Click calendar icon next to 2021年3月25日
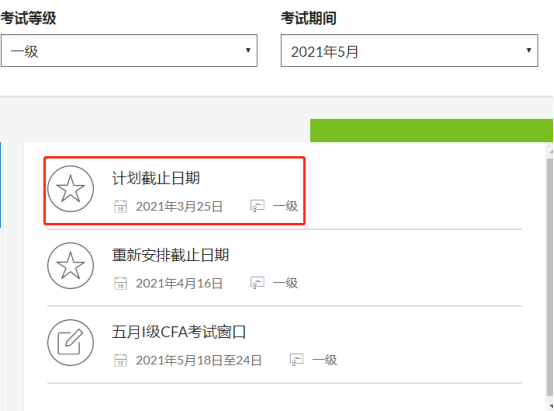 pyautogui.click(x=120, y=206)
